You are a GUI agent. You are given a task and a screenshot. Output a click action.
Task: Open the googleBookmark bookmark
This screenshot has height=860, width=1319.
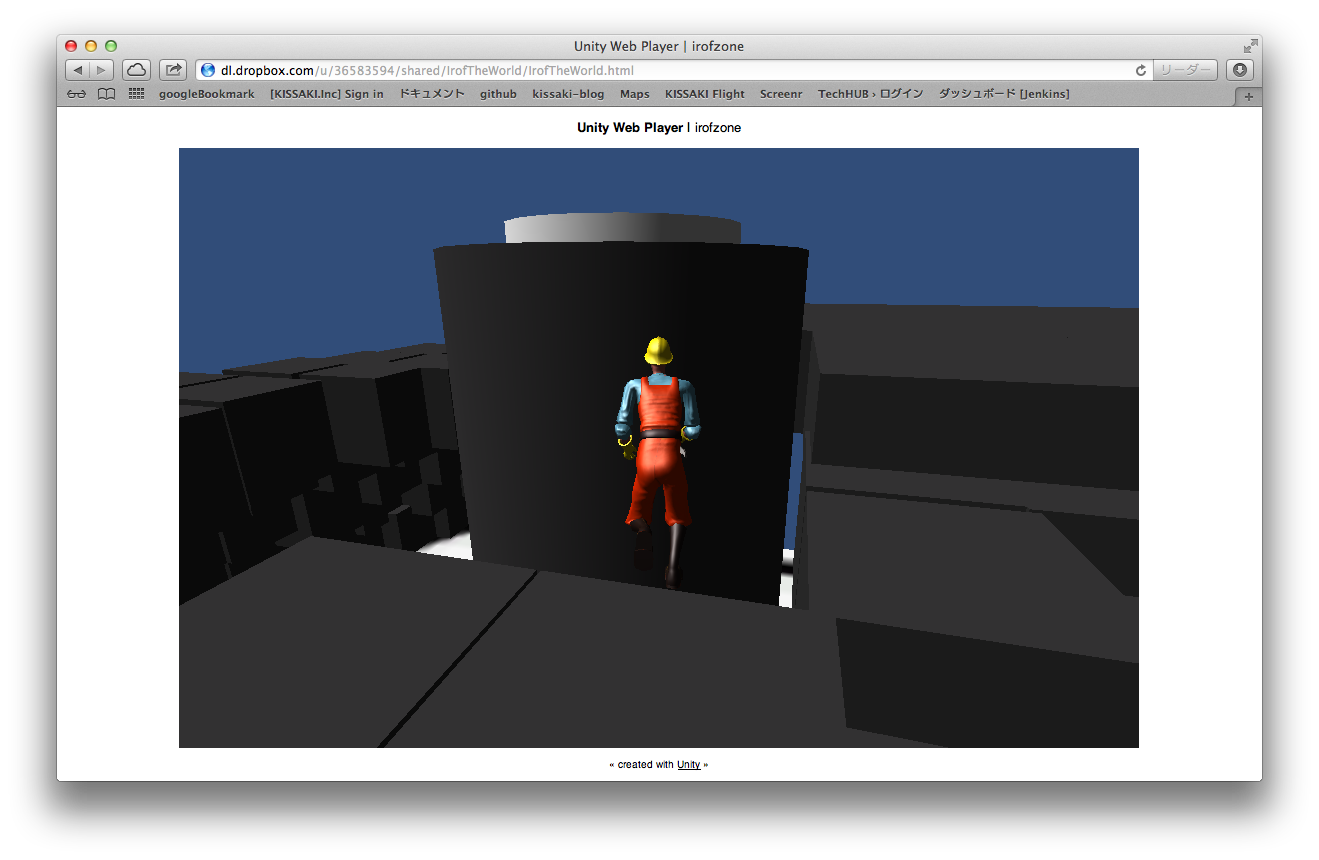[207, 94]
